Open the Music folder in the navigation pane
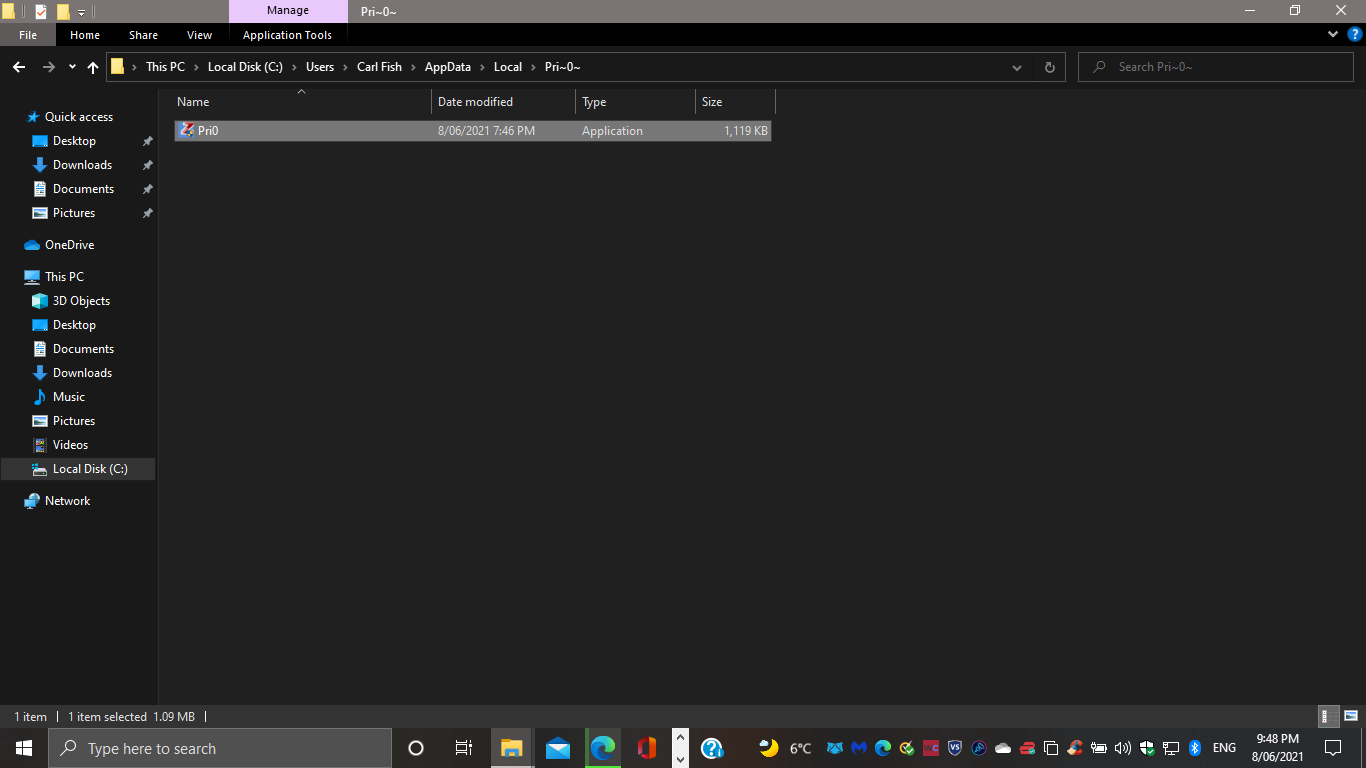 (x=69, y=397)
